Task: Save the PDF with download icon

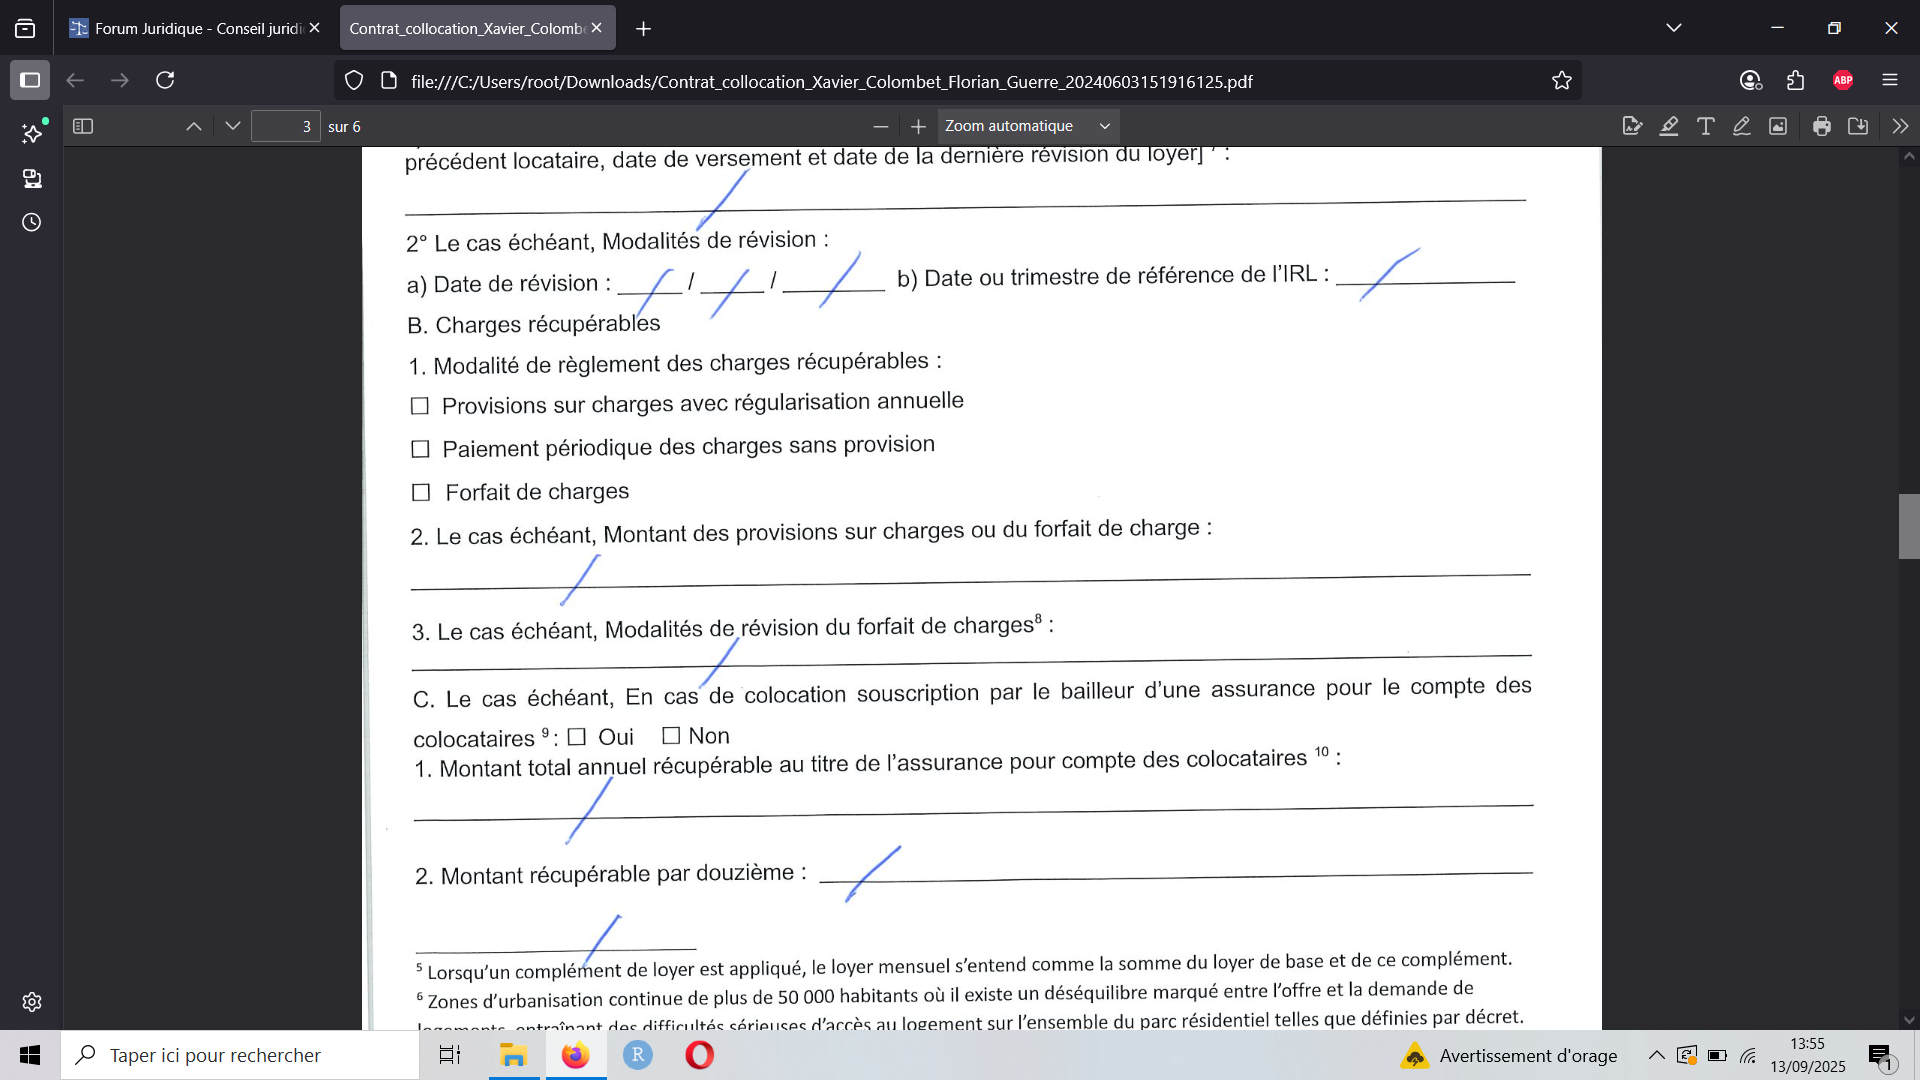Action: click(x=1858, y=126)
